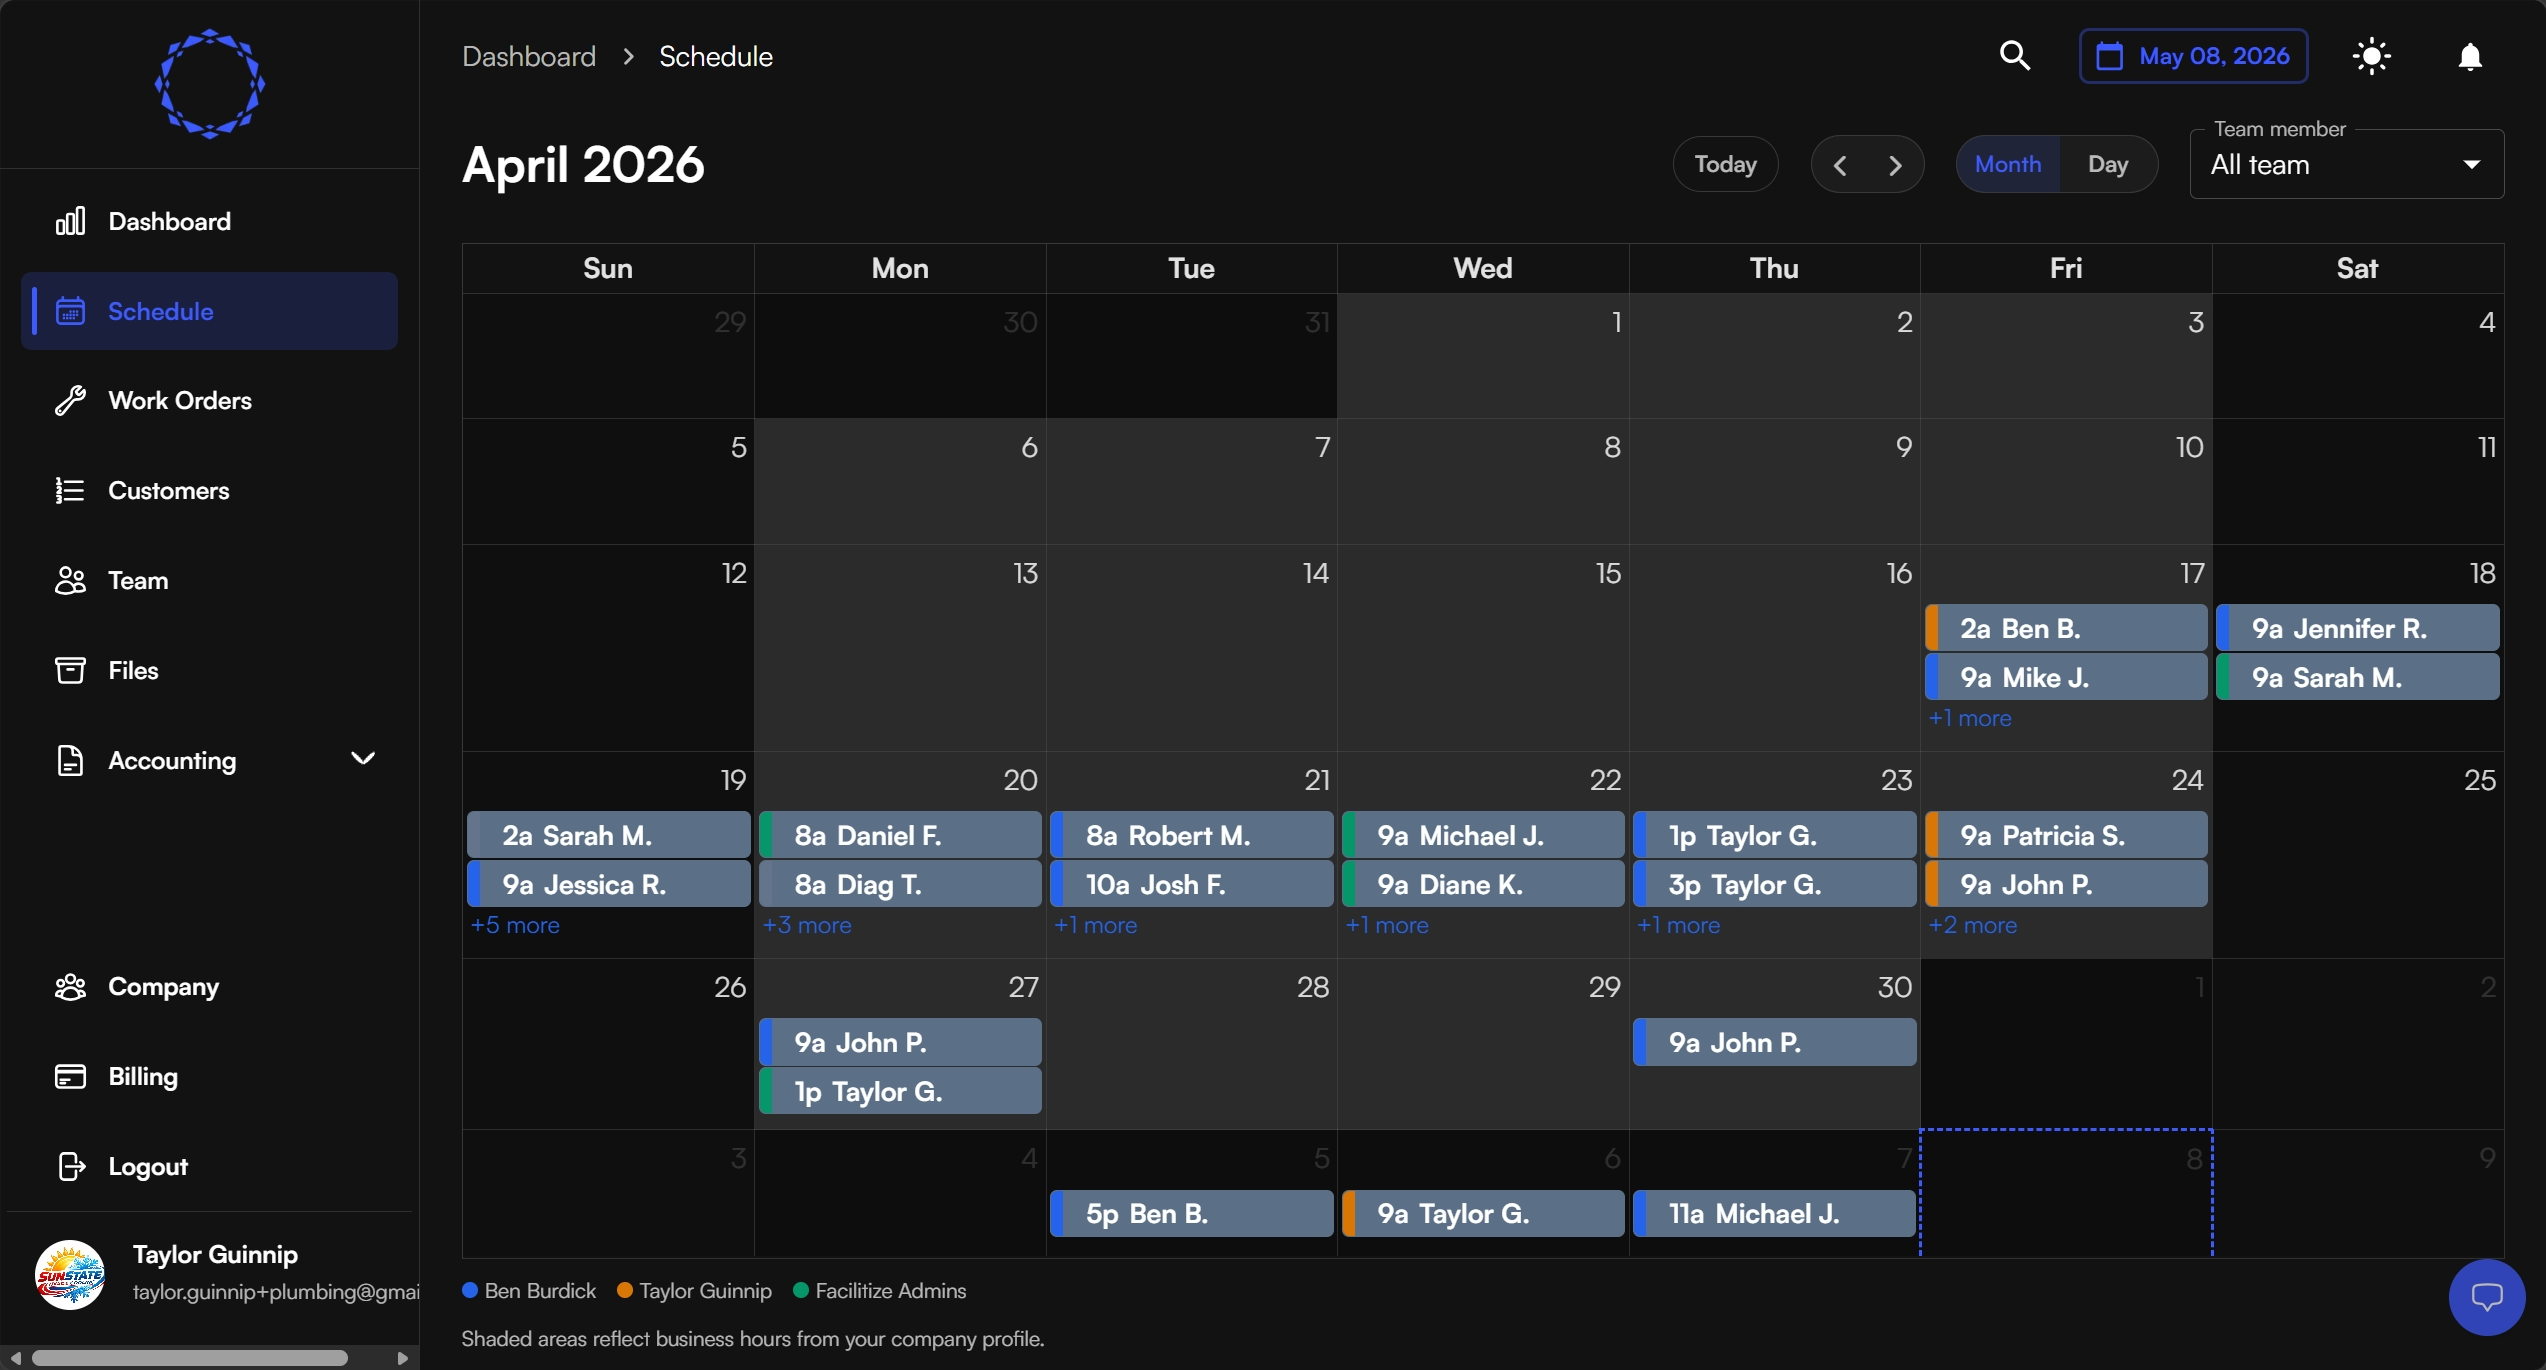The image size is (2546, 1370).
Task: Click the Work Orders wrench icon
Action: [x=70, y=400]
